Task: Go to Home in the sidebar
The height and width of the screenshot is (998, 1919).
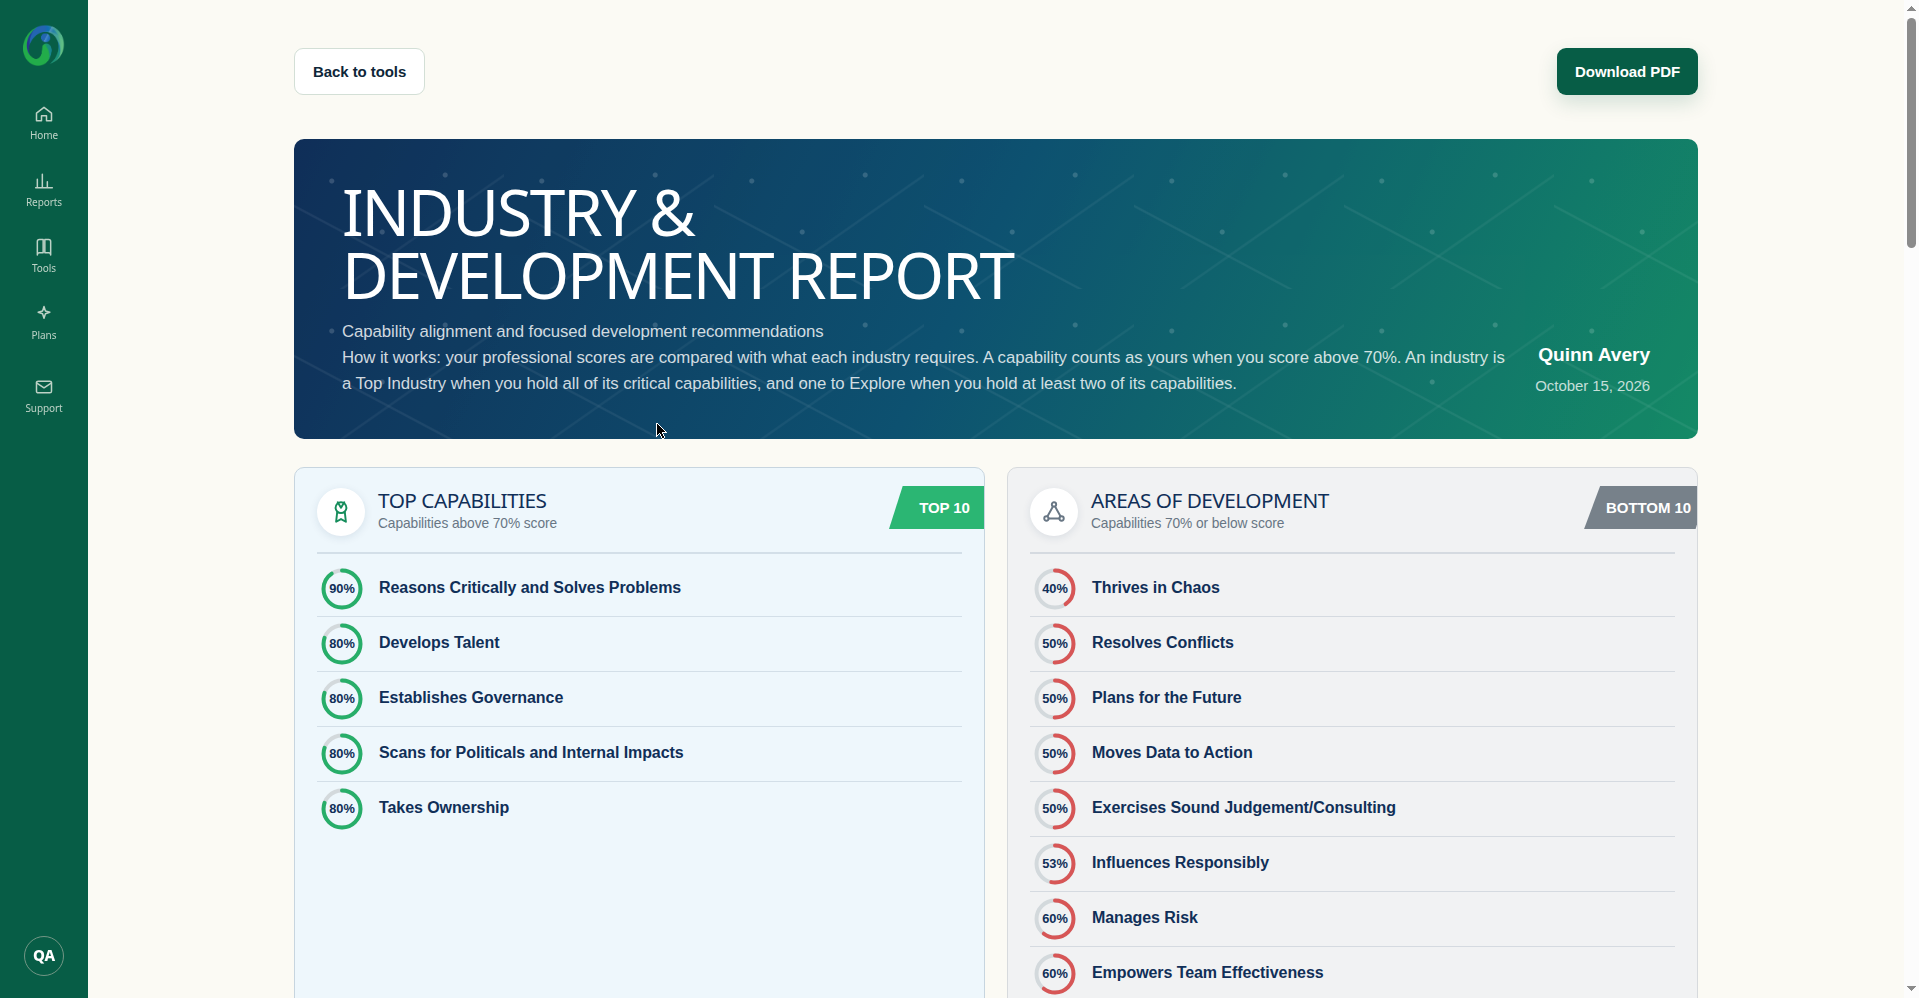Action: pos(44,123)
